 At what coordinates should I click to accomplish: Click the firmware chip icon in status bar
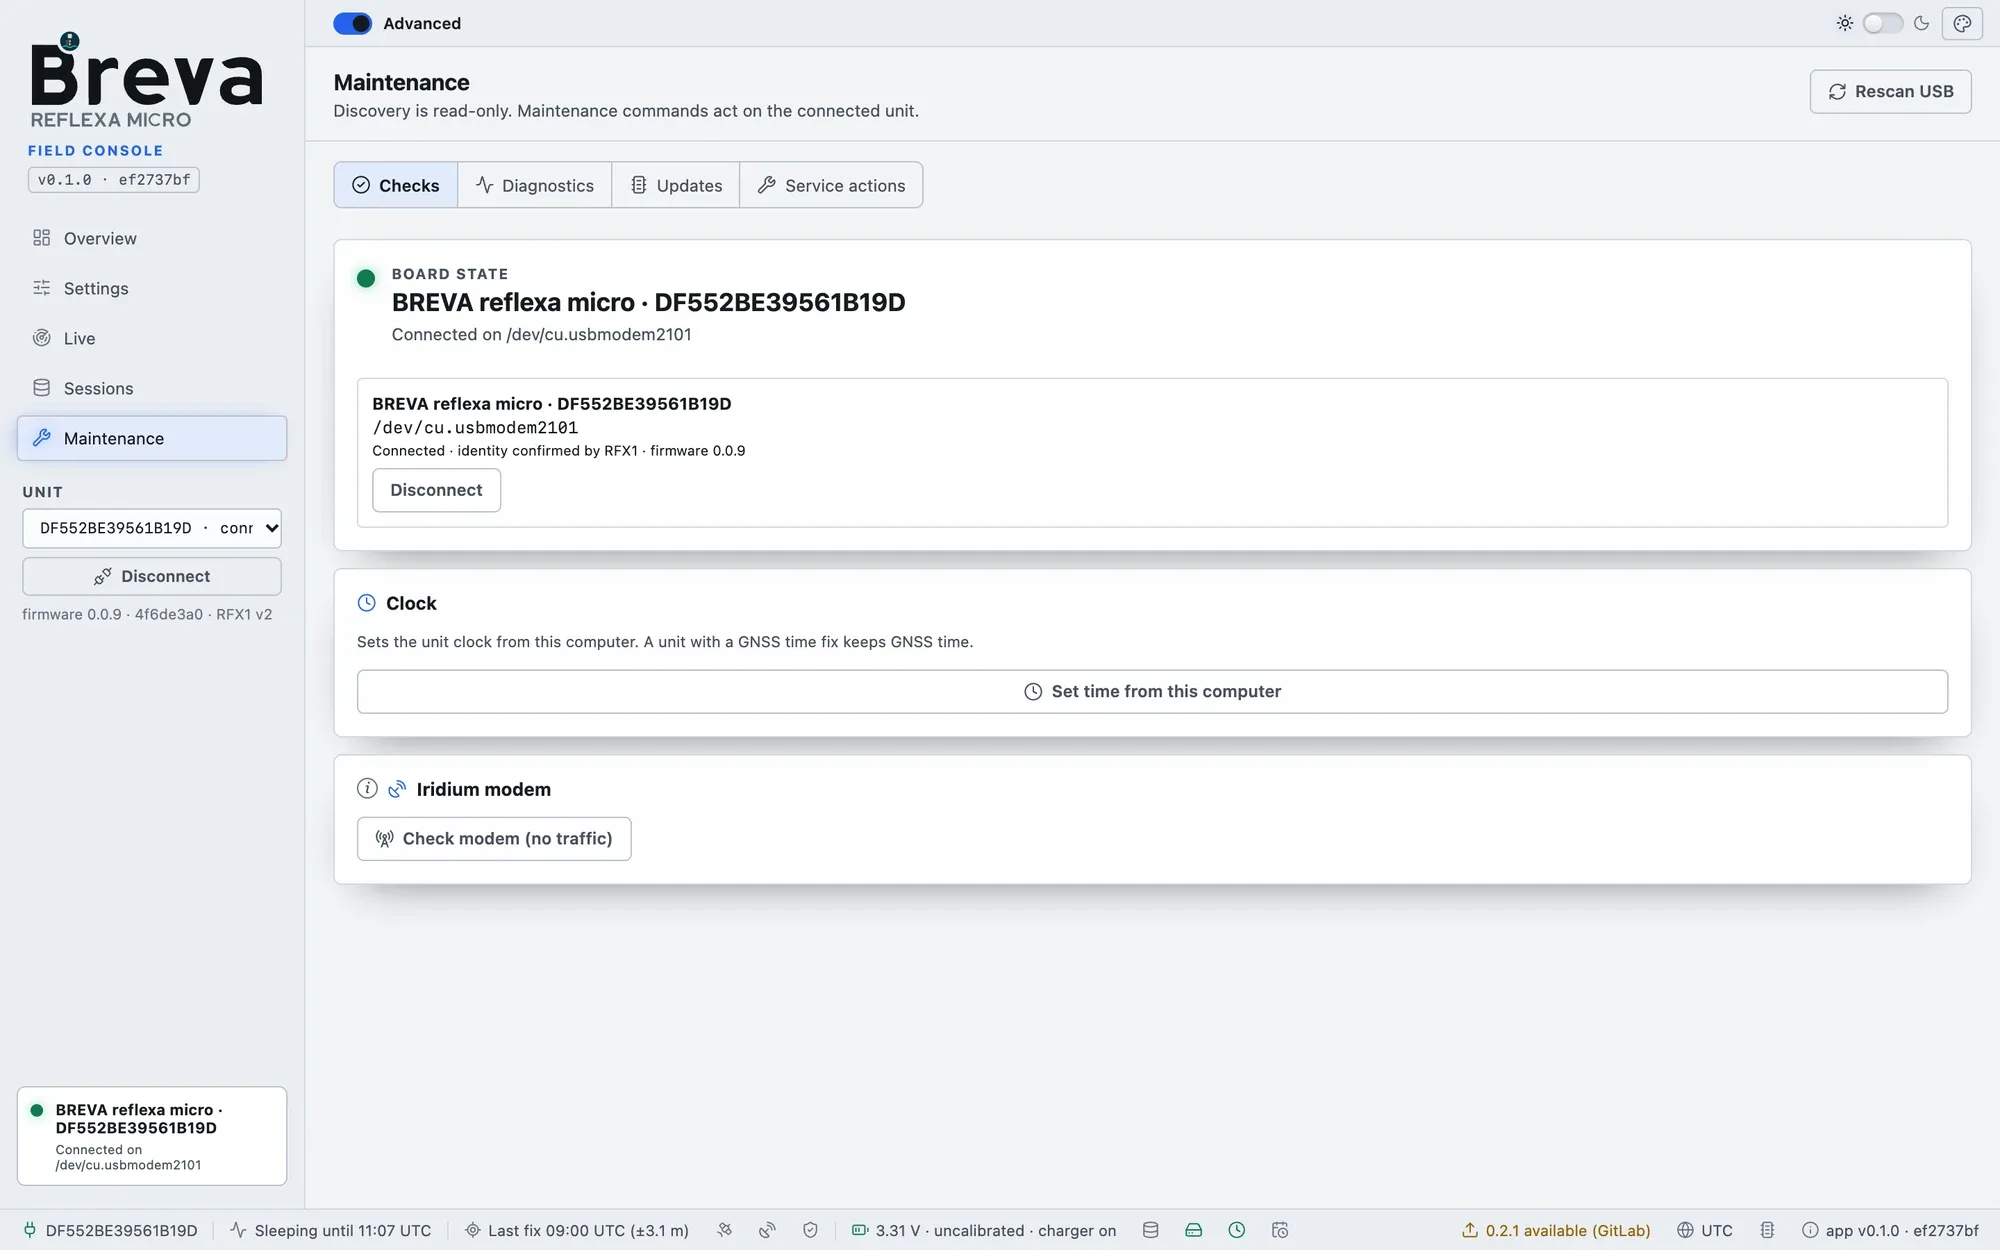[1768, 1230]
